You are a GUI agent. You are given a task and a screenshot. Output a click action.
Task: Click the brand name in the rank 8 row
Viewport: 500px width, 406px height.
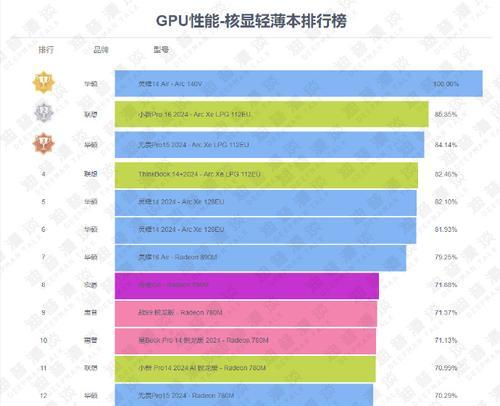tap(90, 285)
